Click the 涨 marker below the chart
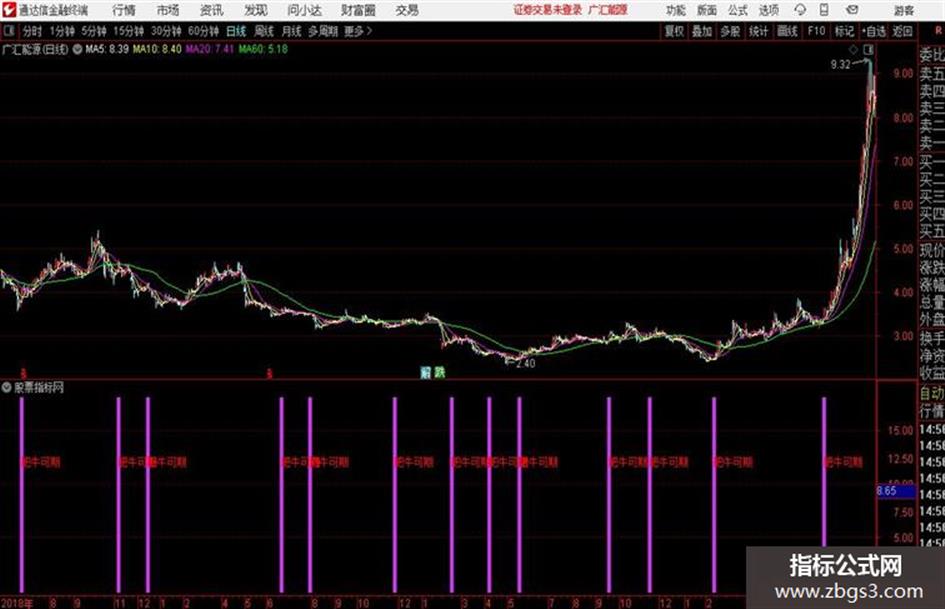The image size is (945, 609). click(x=425, y=373)
